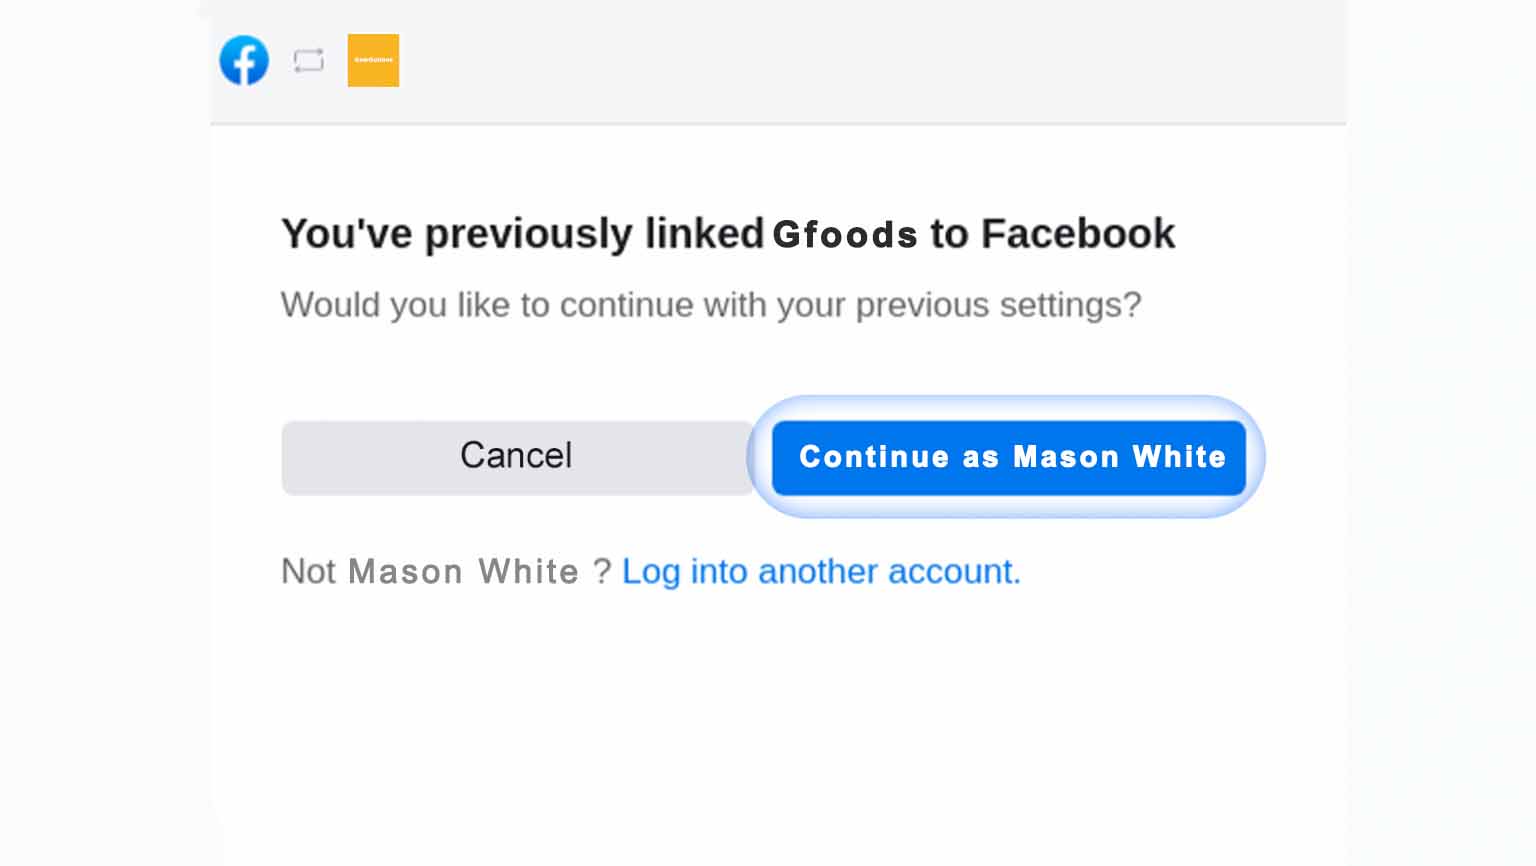Click the gray arrows icon between logos
This screenshot has height=866, width=1536.
309,61
